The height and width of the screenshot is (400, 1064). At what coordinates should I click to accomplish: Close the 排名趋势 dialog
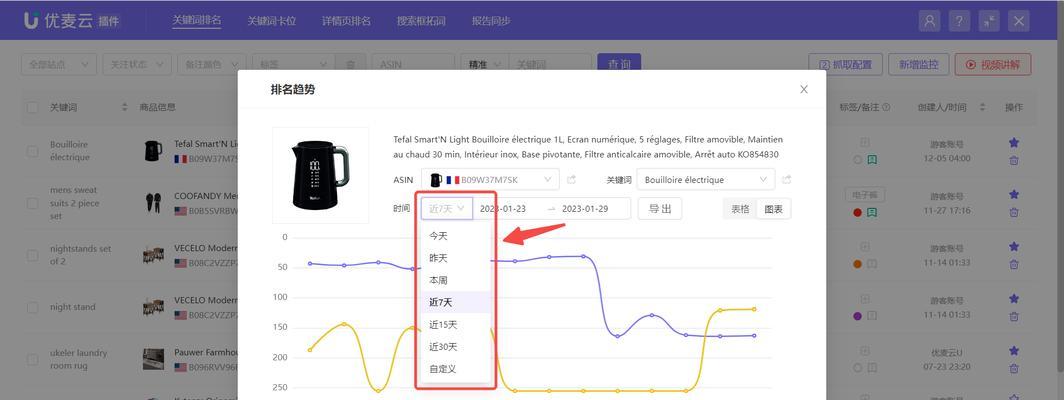click(x=804, y=89)
